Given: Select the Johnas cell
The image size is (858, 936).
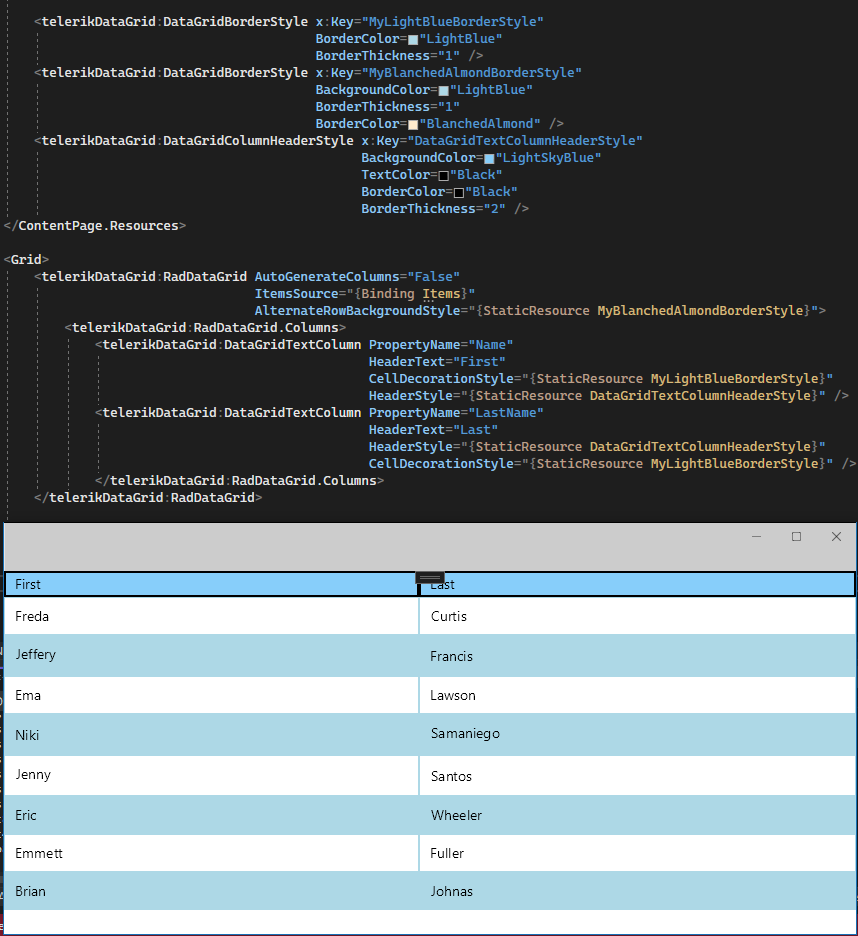Looking at the screenshot, I should (x=637, y=891).
